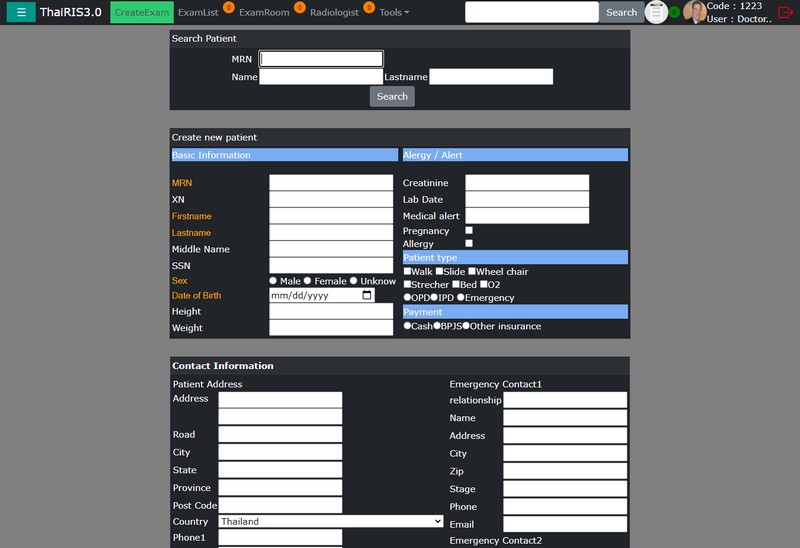Click the orange ExamList counter badge
The image size is (800, 548).
click(229, 8)
